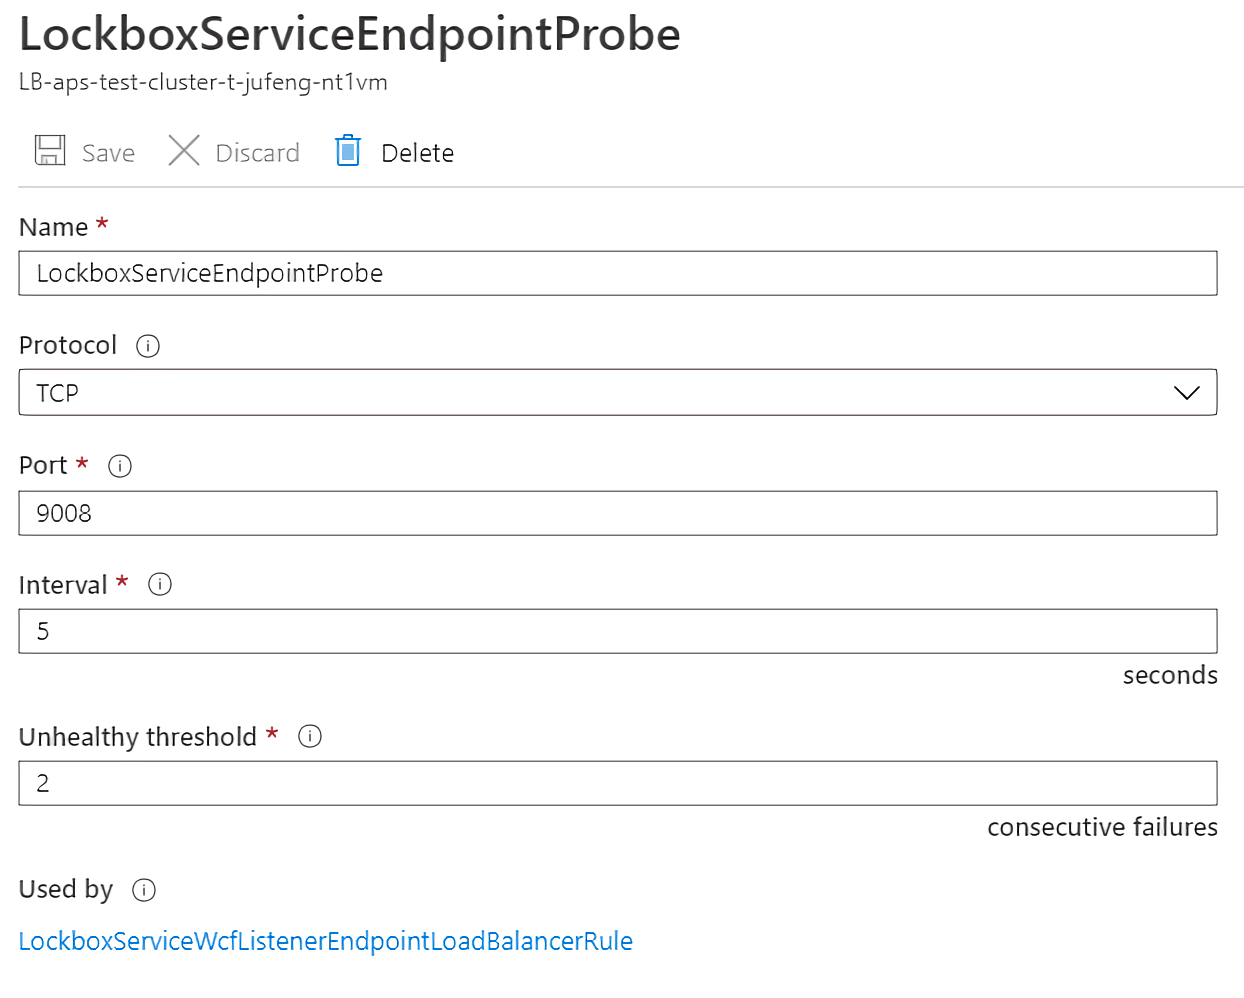Open the Unhealthy threshold info icon
This screenshot has width=1244, height=998.
click(310, 736)
